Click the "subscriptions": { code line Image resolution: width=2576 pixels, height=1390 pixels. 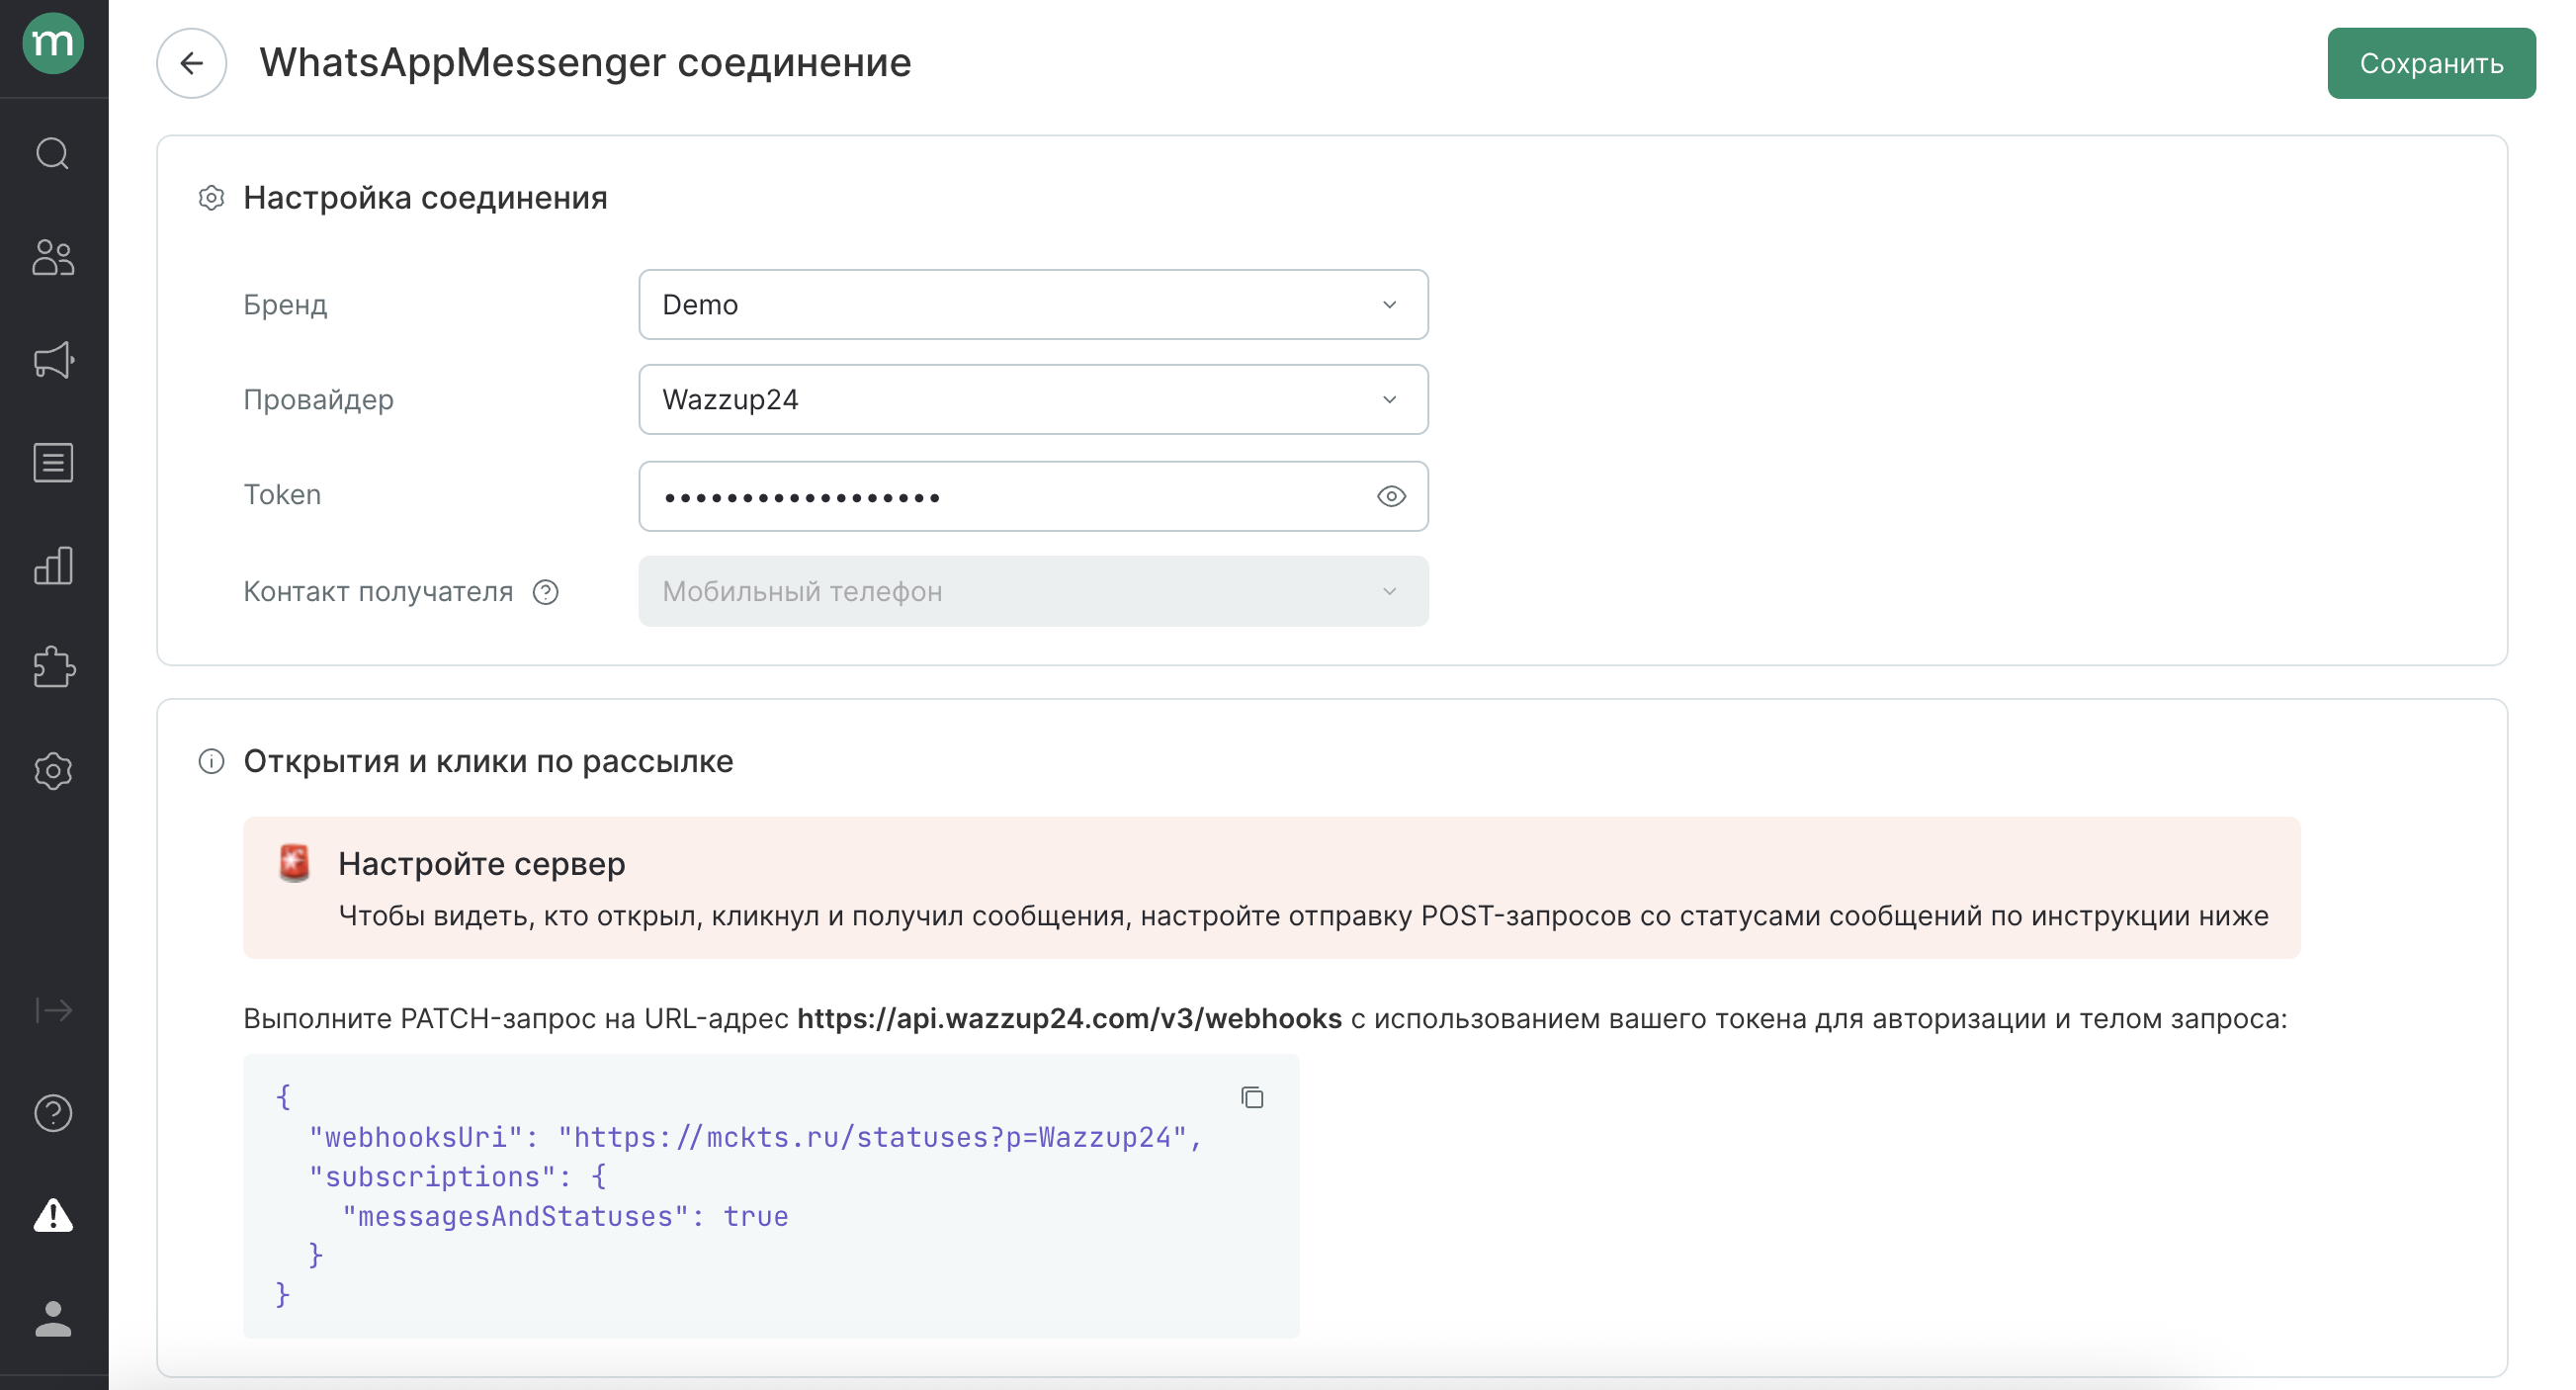click(x=457, y=1176)
